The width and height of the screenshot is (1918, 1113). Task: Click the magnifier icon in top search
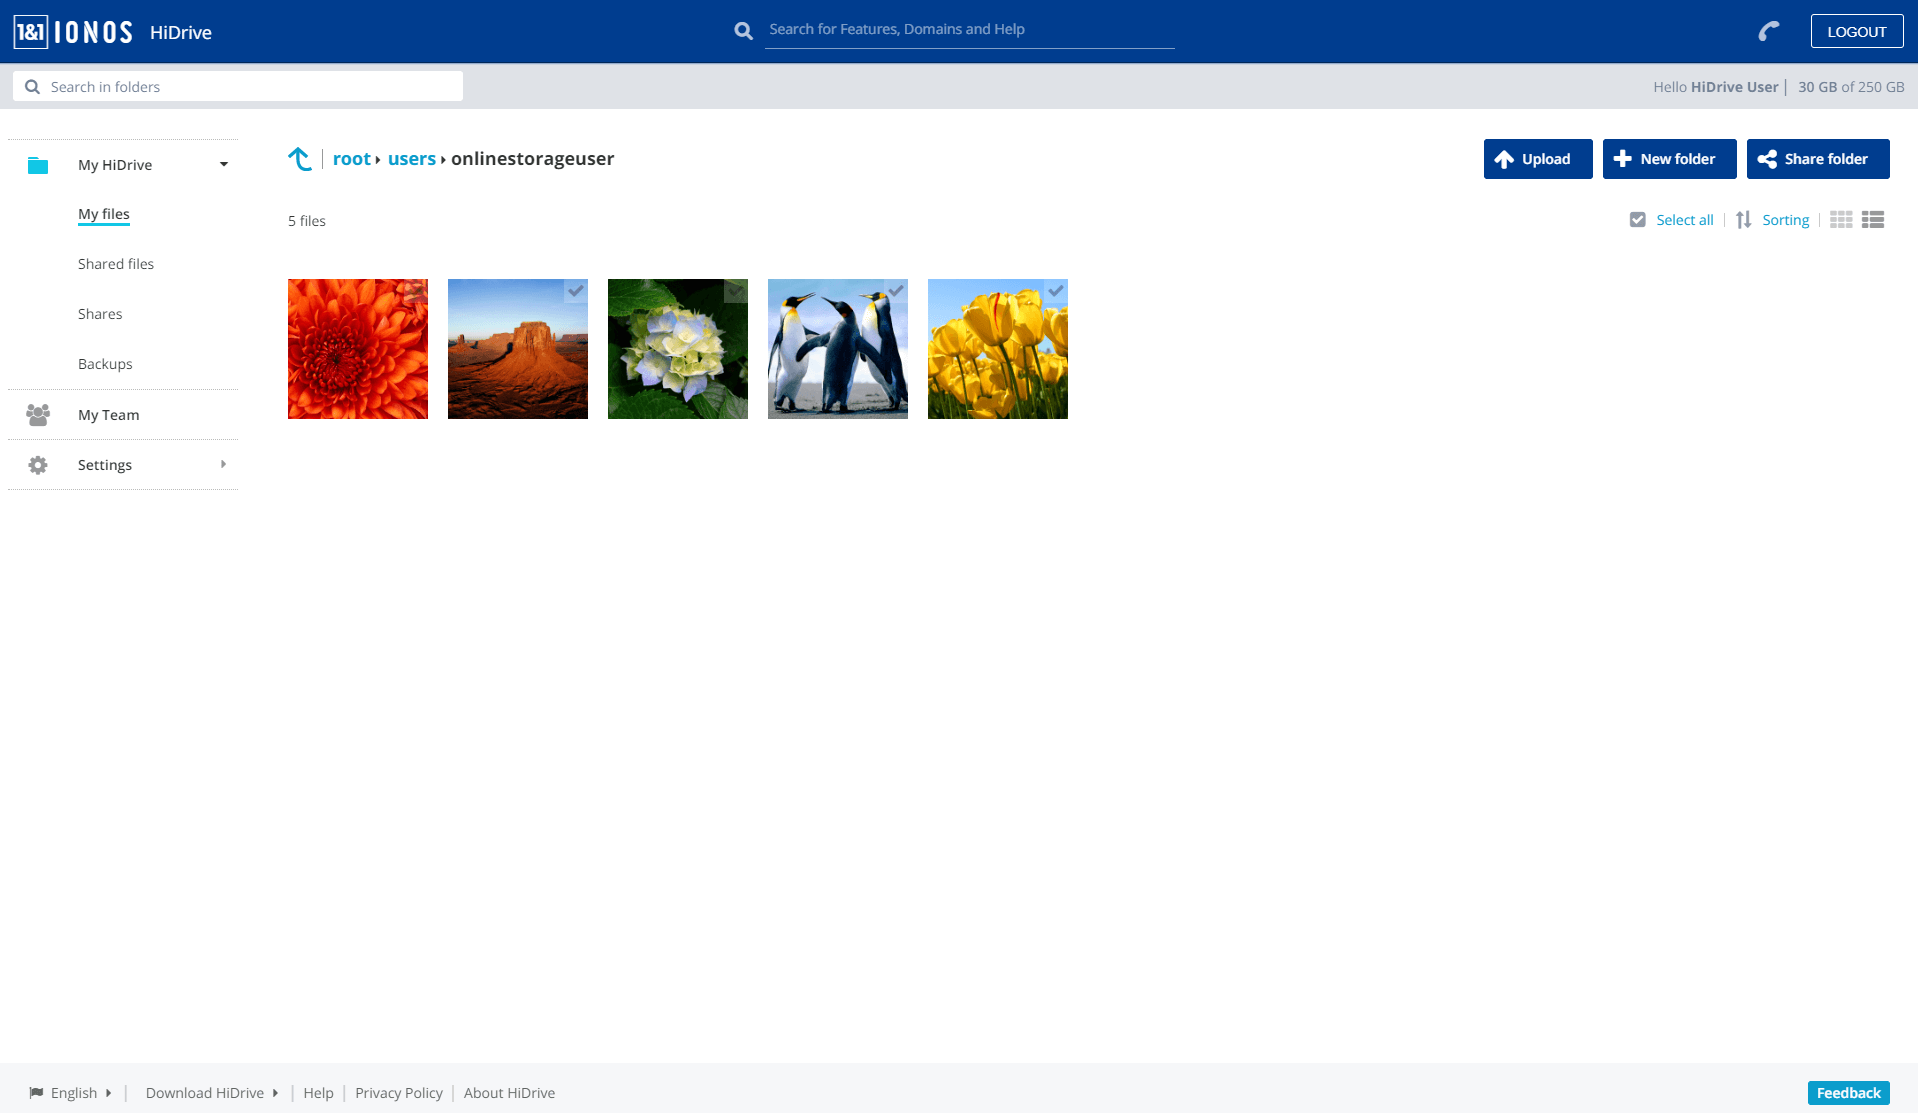[x=743, y=31]
